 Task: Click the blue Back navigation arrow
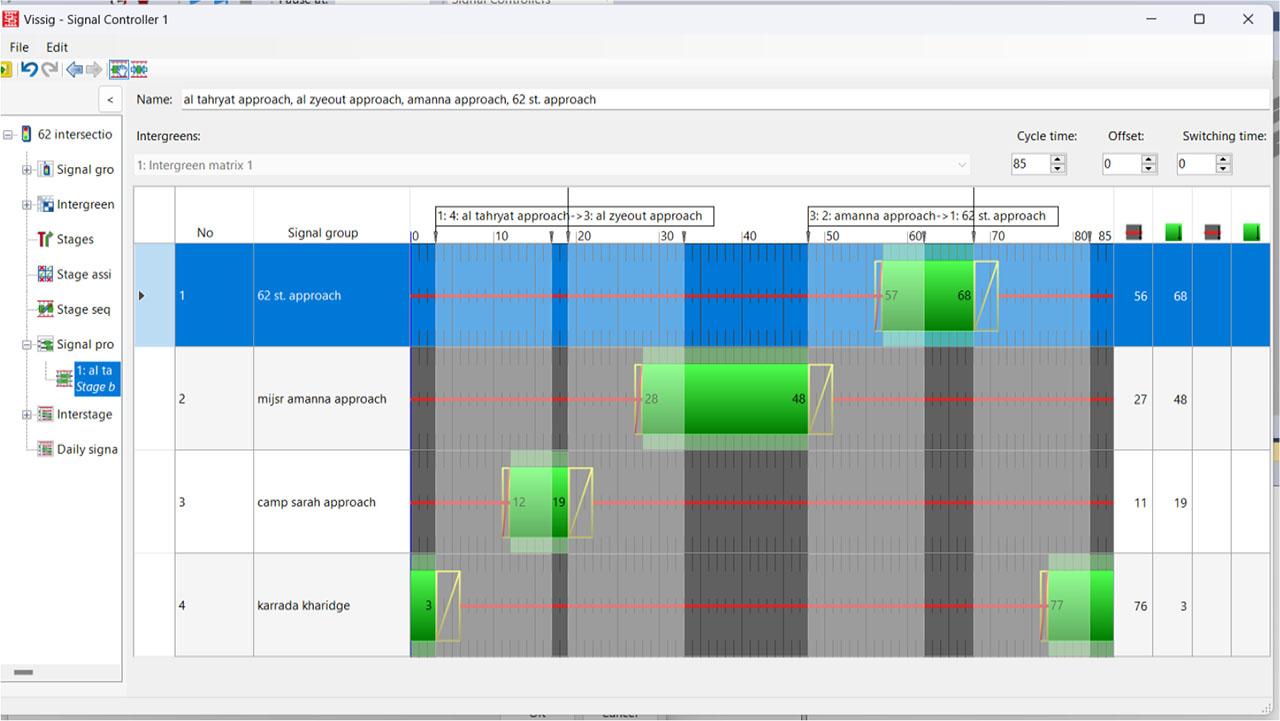tap(73, 69)
